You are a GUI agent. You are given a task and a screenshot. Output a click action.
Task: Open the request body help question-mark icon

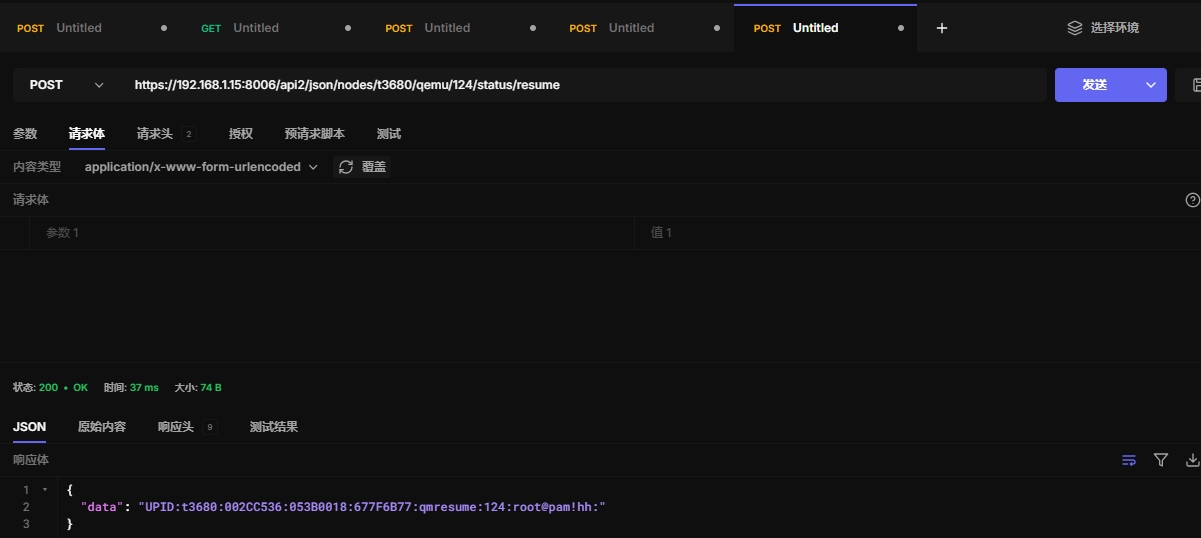coord(1192,200)
